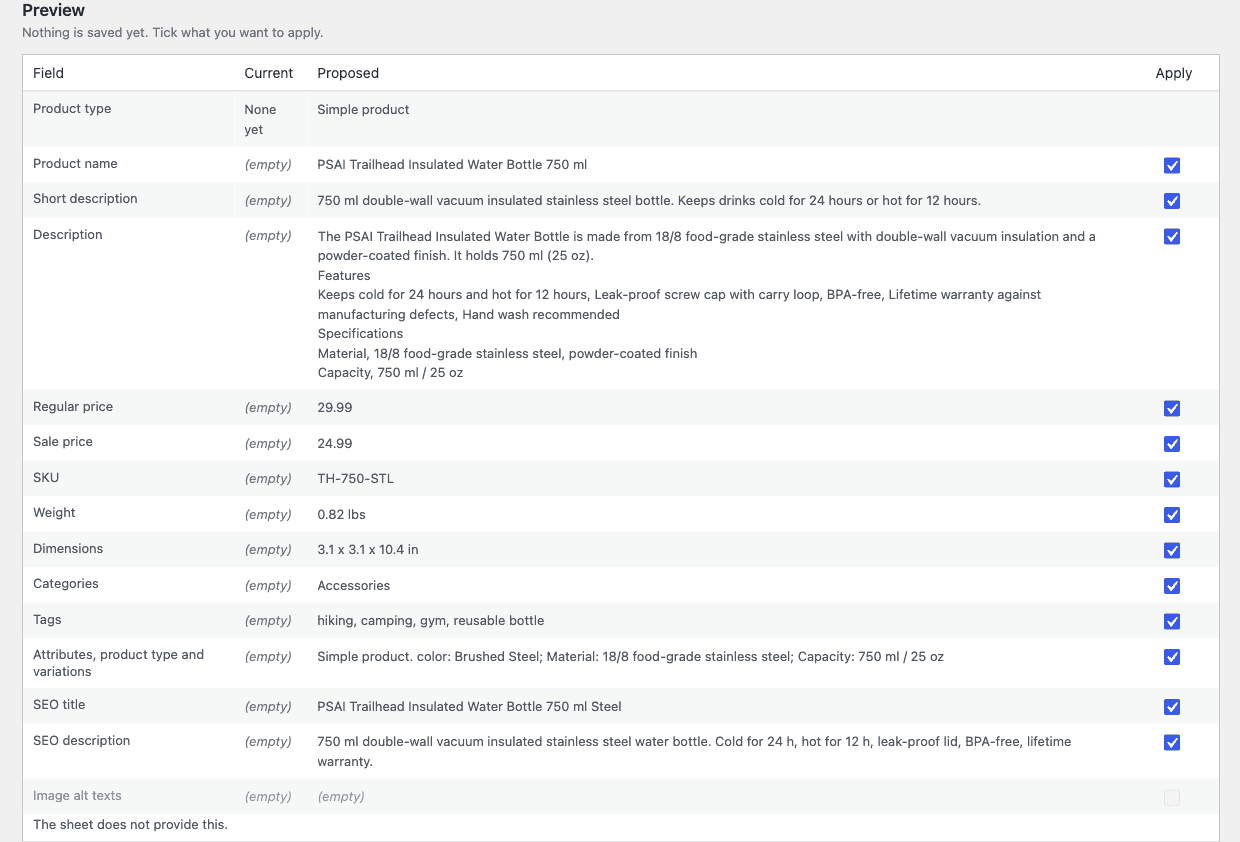Untick the Product name apply checkbox

point(1172,166)
